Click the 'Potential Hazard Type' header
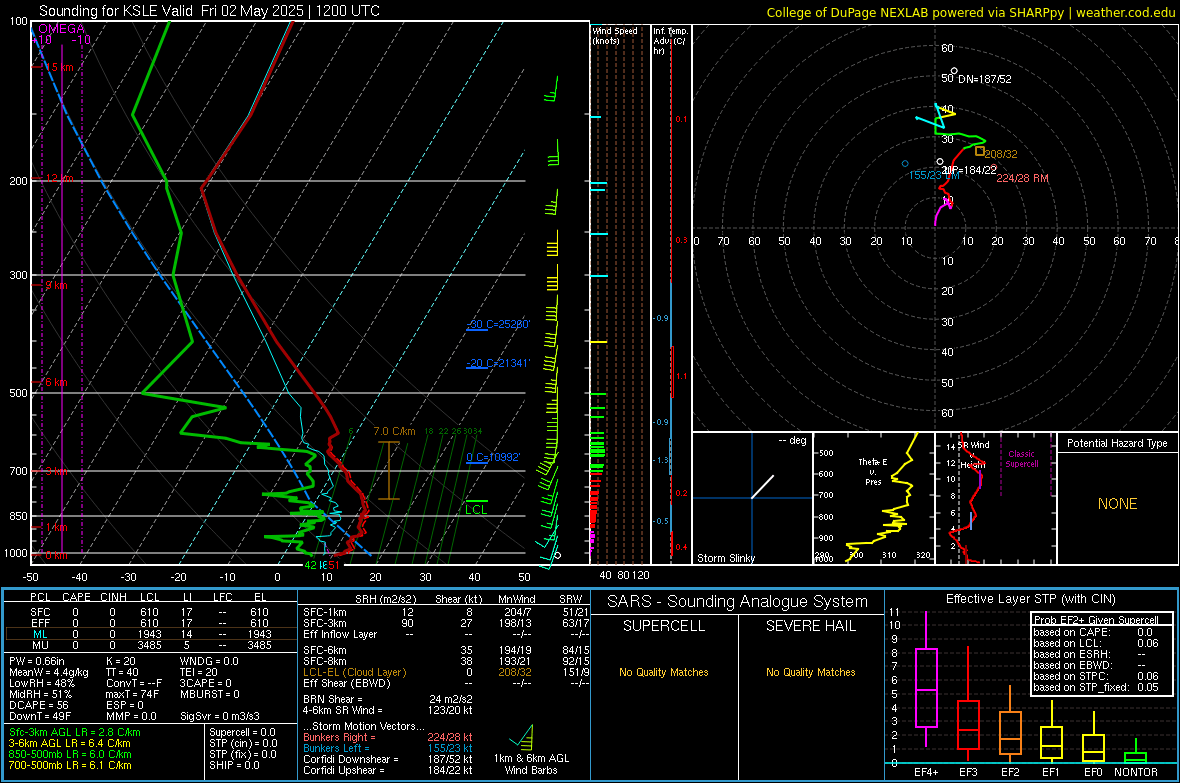This screenshot has height=783, width=1180. pyautogui.click(x=1117, y=443)
